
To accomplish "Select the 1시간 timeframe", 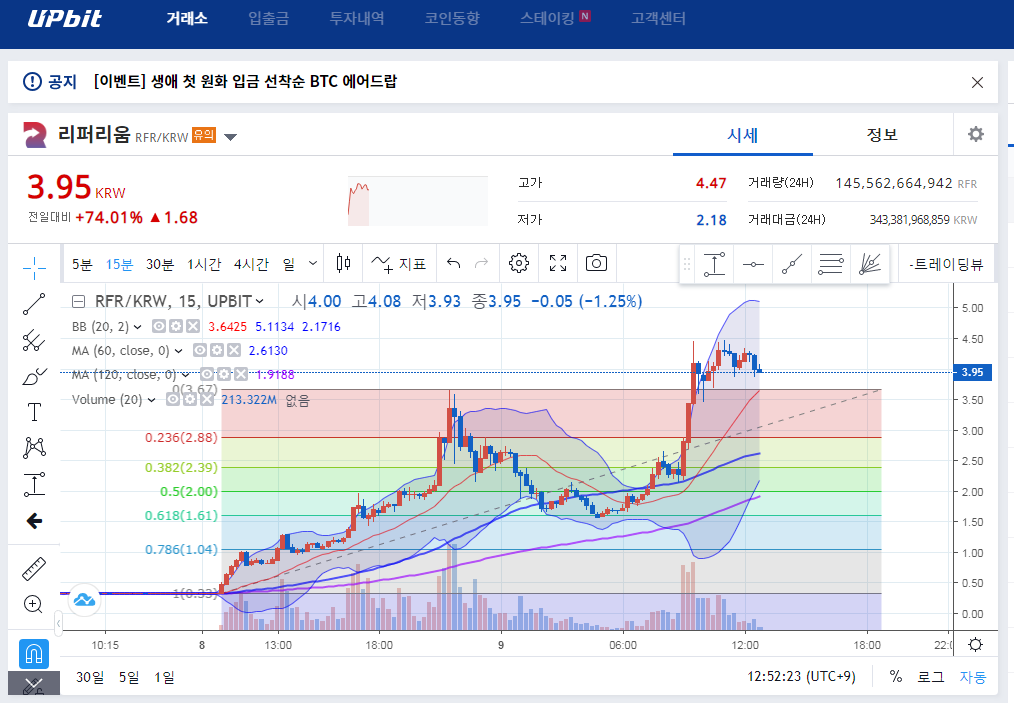I will pyautogui.click(x=204, y=264).
